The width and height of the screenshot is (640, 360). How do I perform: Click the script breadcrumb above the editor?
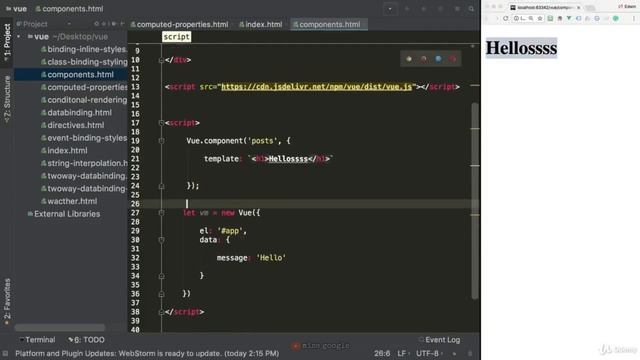point(176,37)
